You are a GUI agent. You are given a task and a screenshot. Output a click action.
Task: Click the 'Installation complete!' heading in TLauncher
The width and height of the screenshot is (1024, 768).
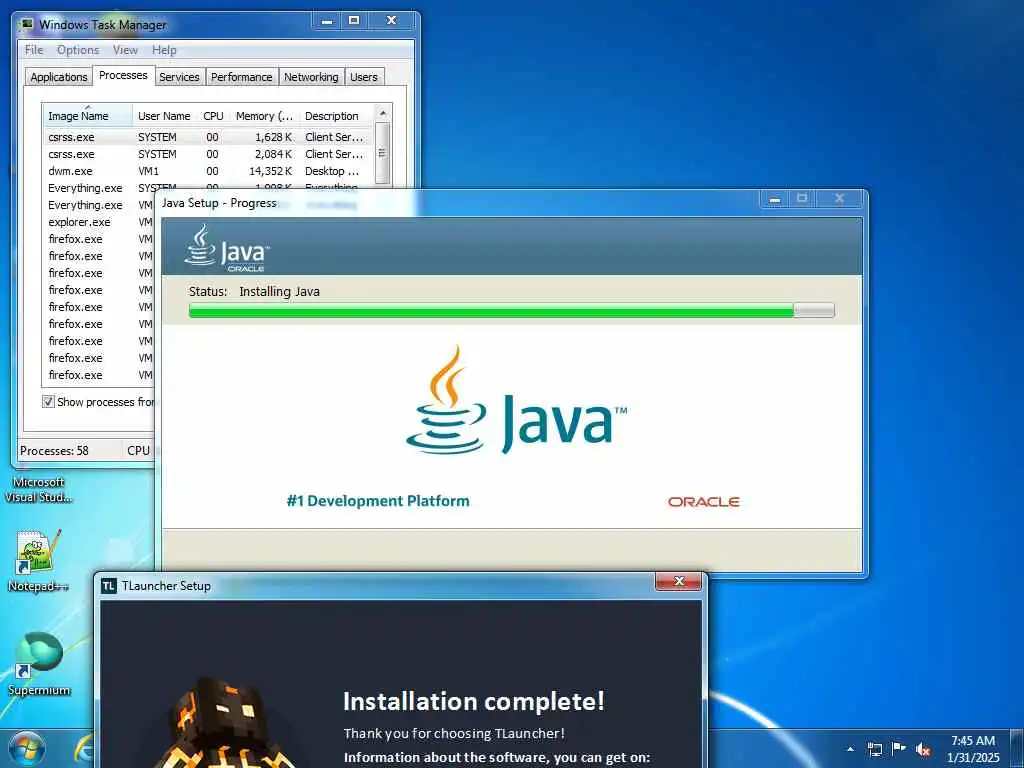(x=473, y=701)
